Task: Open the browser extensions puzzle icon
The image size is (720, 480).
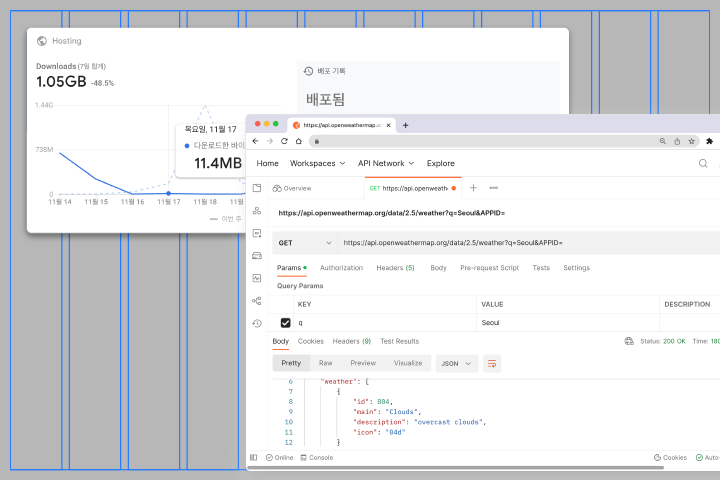Action: [709, 141]
